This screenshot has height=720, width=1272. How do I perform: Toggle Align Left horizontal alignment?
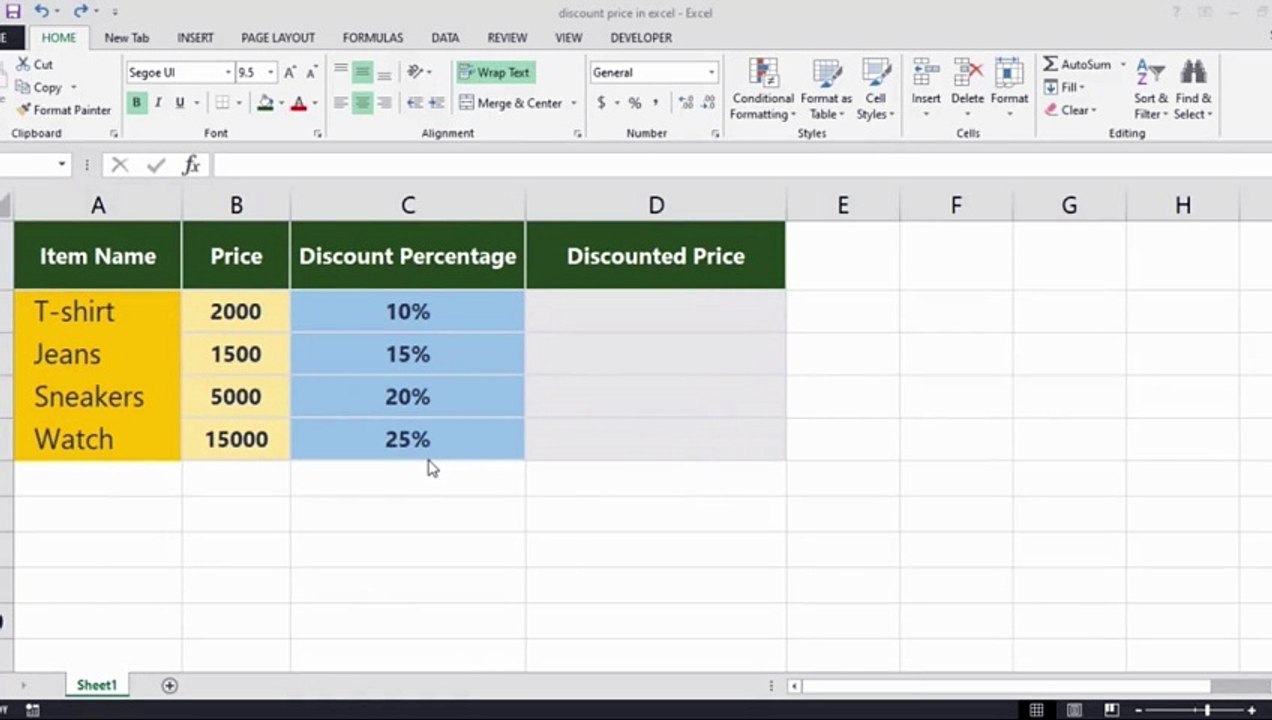coord(341,102)
